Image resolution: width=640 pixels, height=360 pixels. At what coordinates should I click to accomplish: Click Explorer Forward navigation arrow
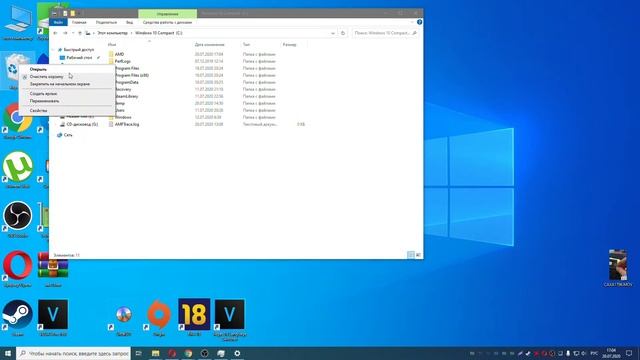coord(65,33)
